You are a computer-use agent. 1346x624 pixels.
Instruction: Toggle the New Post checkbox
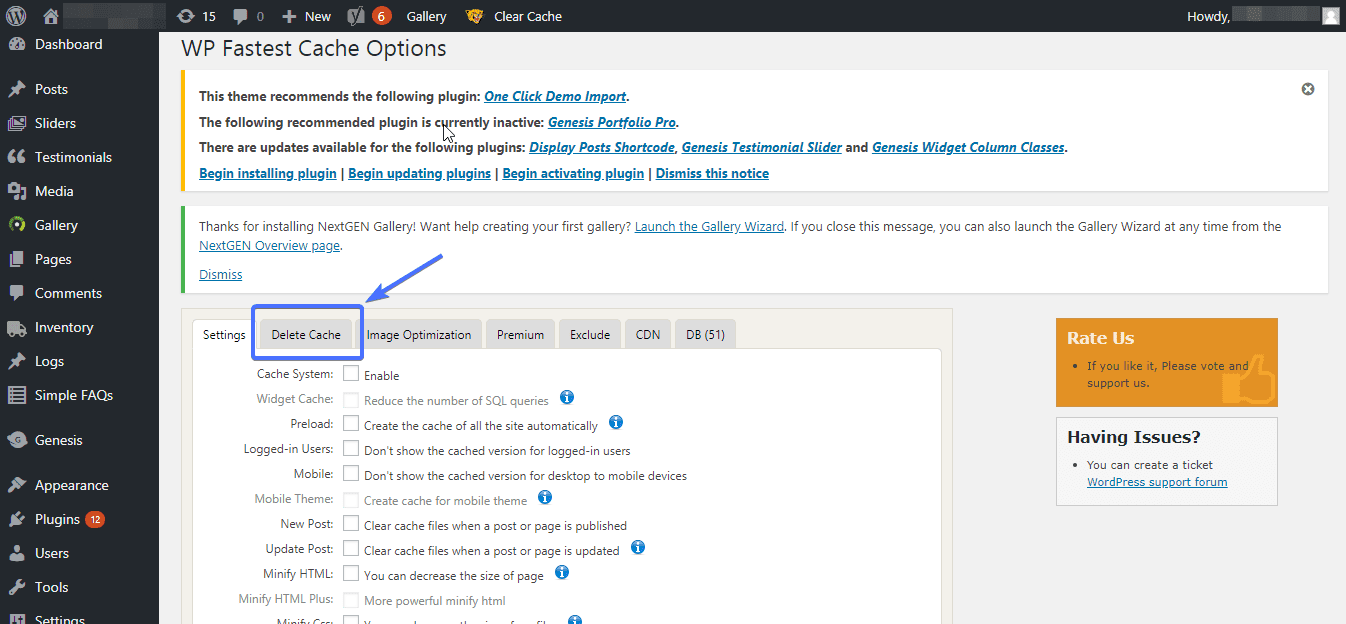click(351, 524)
